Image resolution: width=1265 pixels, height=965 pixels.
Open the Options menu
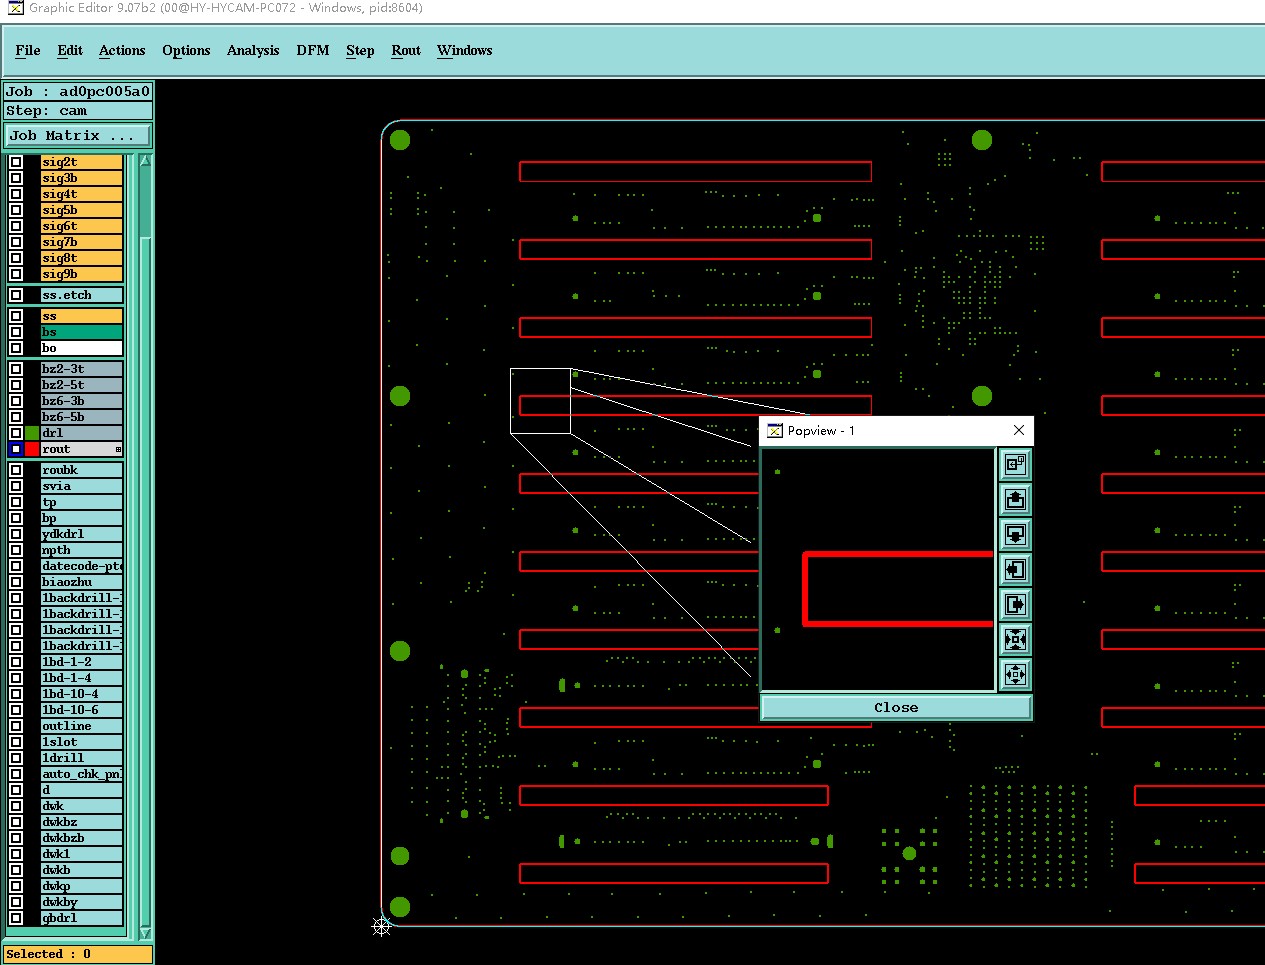(x=186, y=51)
